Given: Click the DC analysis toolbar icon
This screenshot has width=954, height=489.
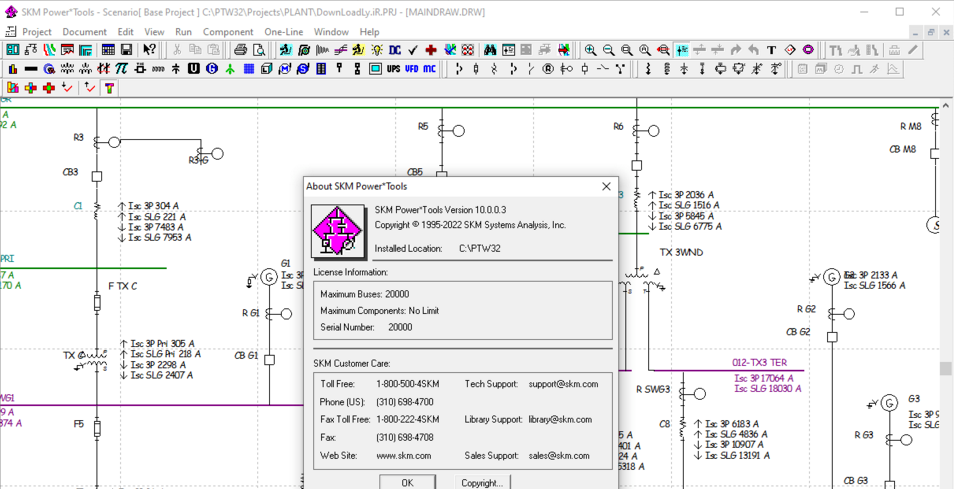Looking at the screenshot, I should (395, 50).
